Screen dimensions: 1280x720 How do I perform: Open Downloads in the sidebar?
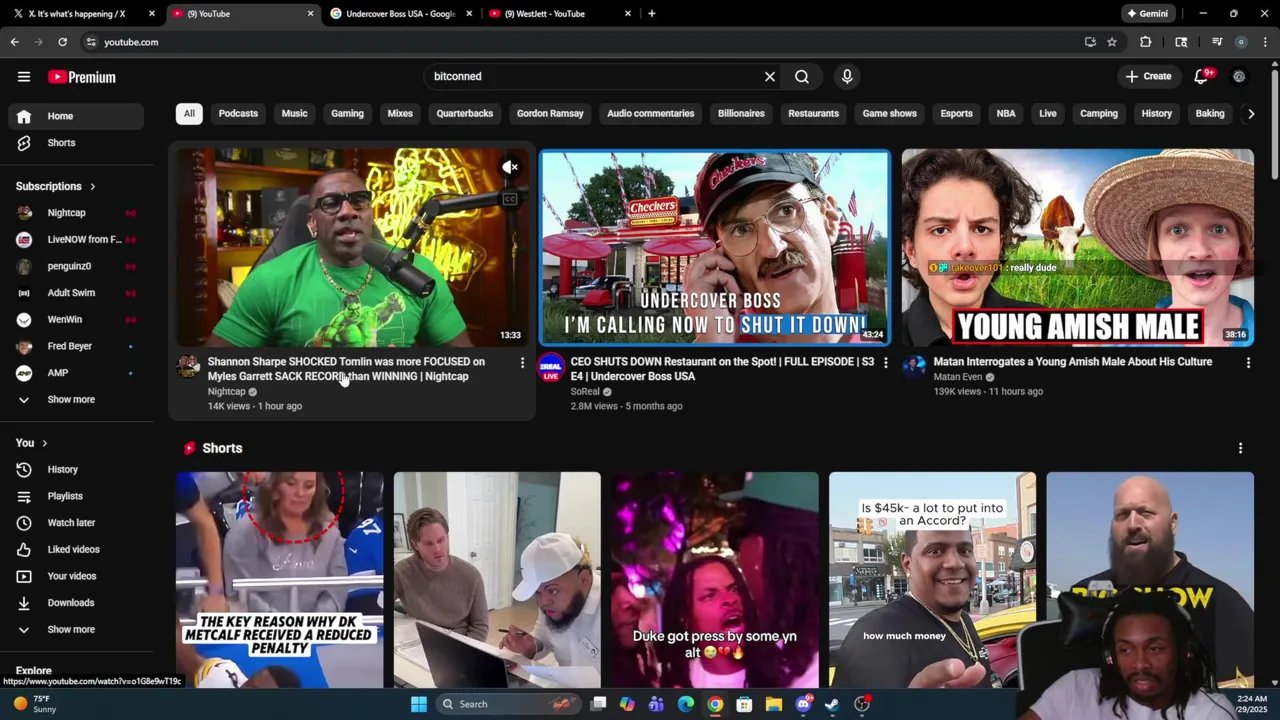pyautogui.click(x=76, y=603)
